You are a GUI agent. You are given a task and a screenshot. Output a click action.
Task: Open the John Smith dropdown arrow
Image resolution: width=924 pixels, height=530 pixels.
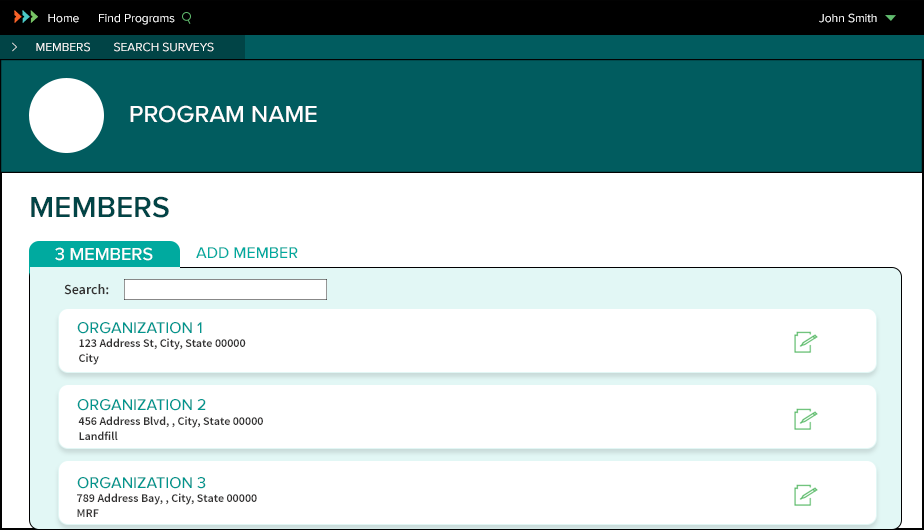coord(890,18)
